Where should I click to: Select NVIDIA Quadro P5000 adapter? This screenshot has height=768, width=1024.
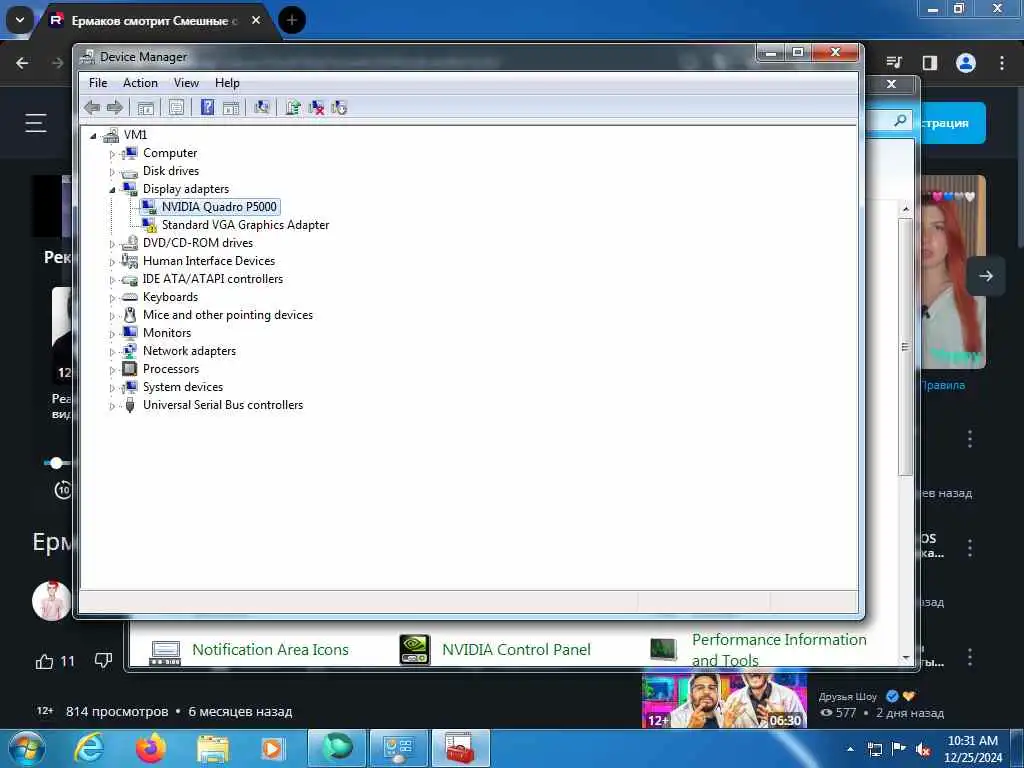pyautogui.click(x=219, y=207)
